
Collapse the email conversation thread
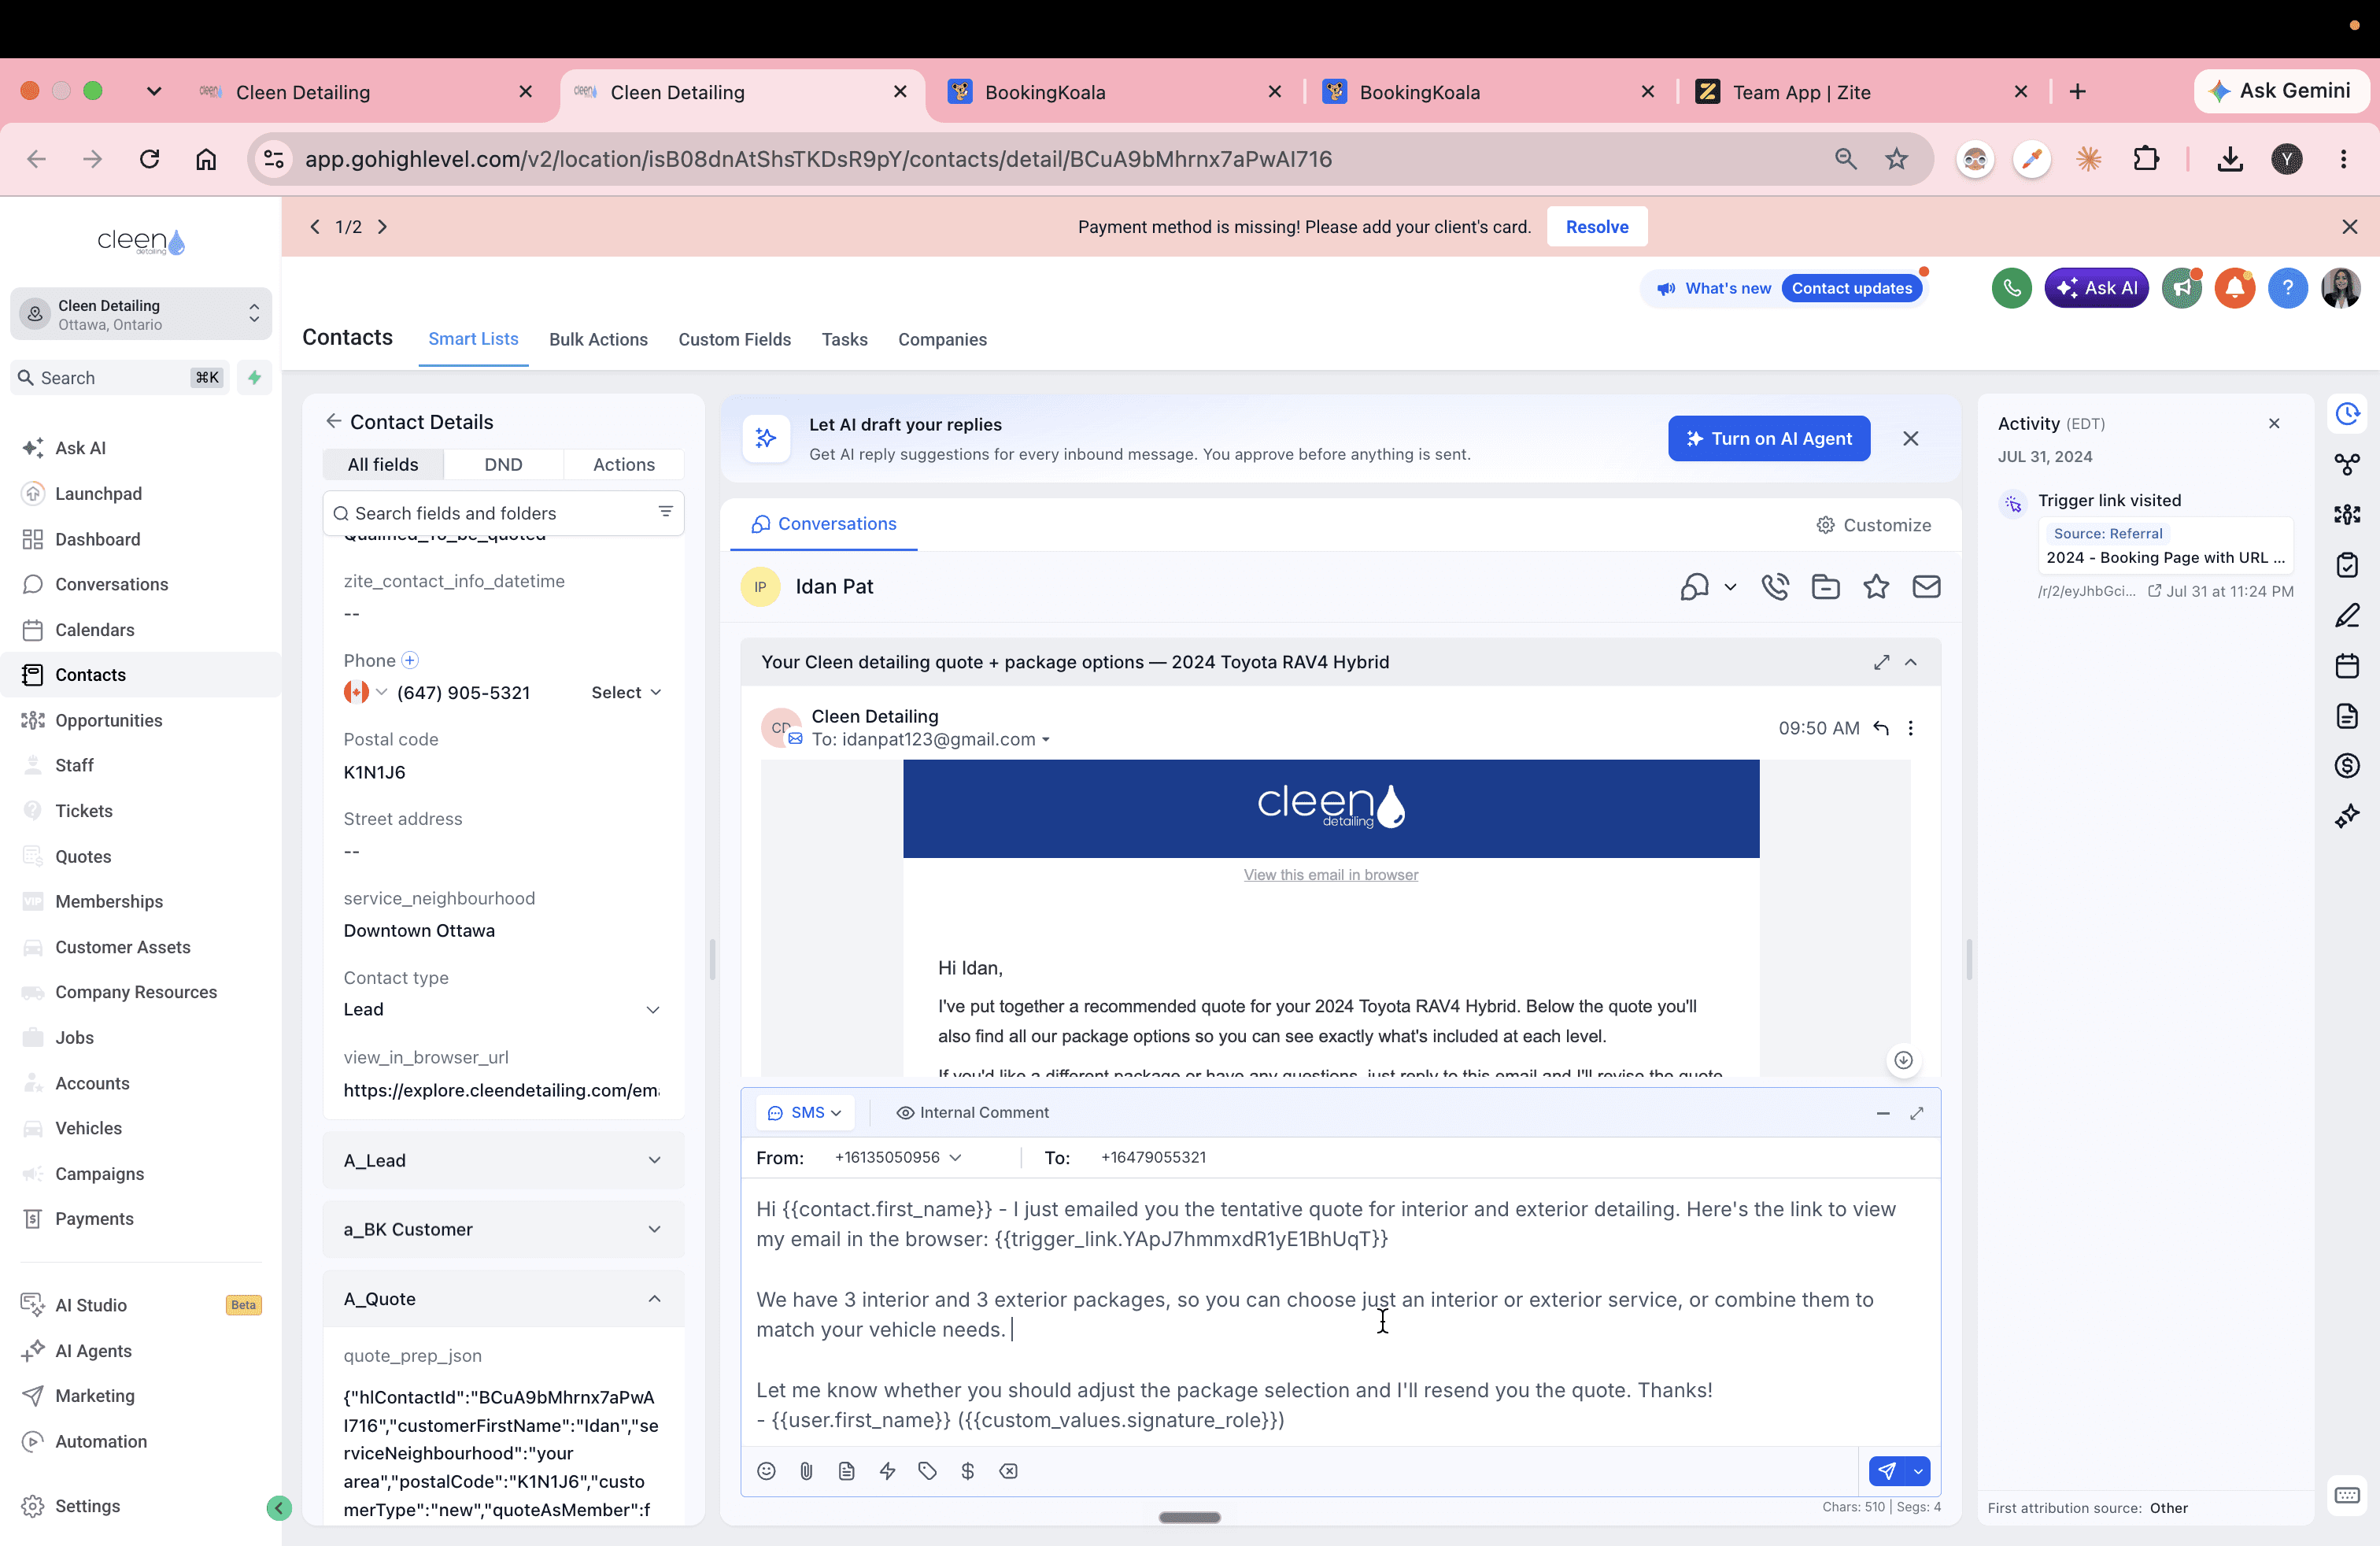pos(1911,662)
